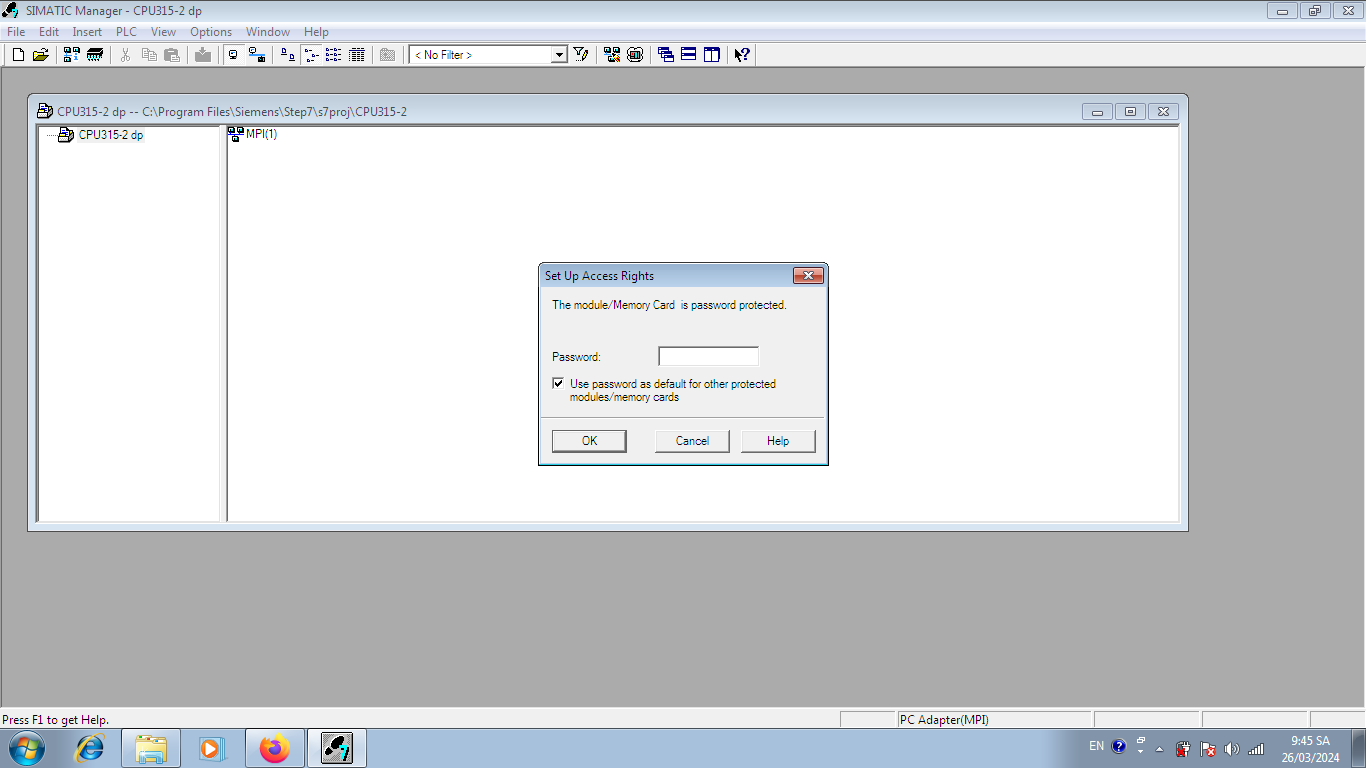Open the Filter edit funnel icon
The height and width of the screenshot is (768, 1366).
tap(581, 55)
